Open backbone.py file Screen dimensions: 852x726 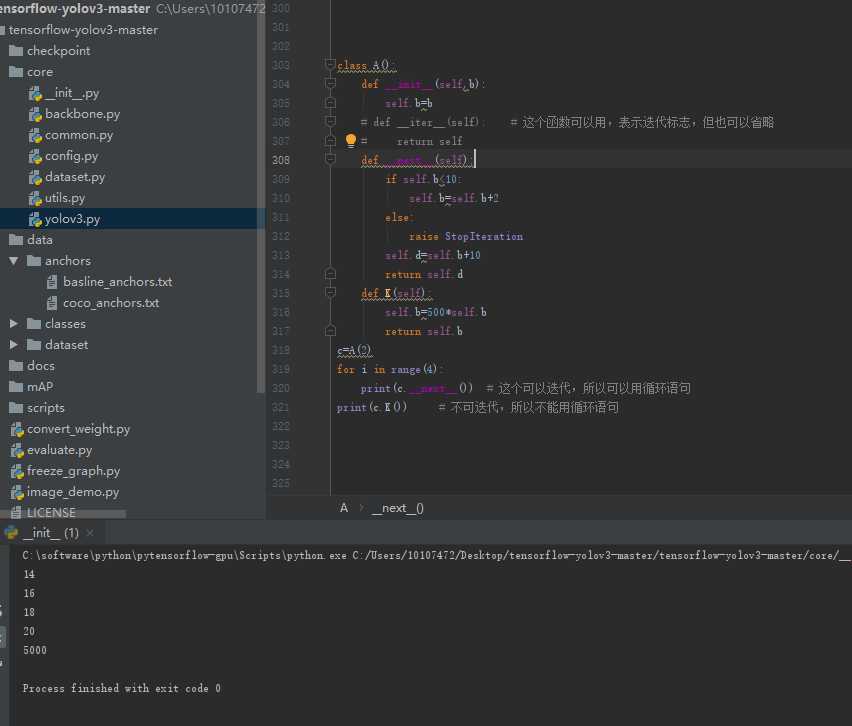[x=83, y=114]
